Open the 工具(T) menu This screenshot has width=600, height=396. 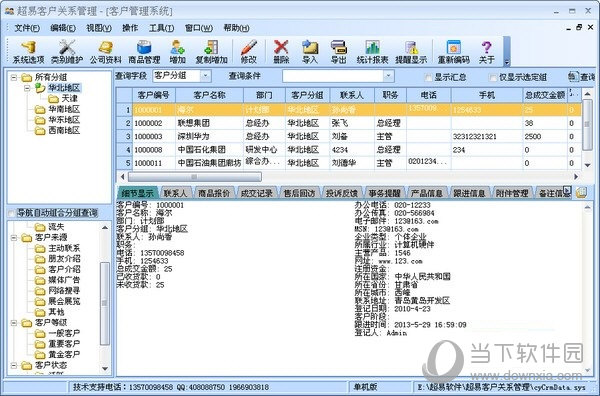[161, 28]
